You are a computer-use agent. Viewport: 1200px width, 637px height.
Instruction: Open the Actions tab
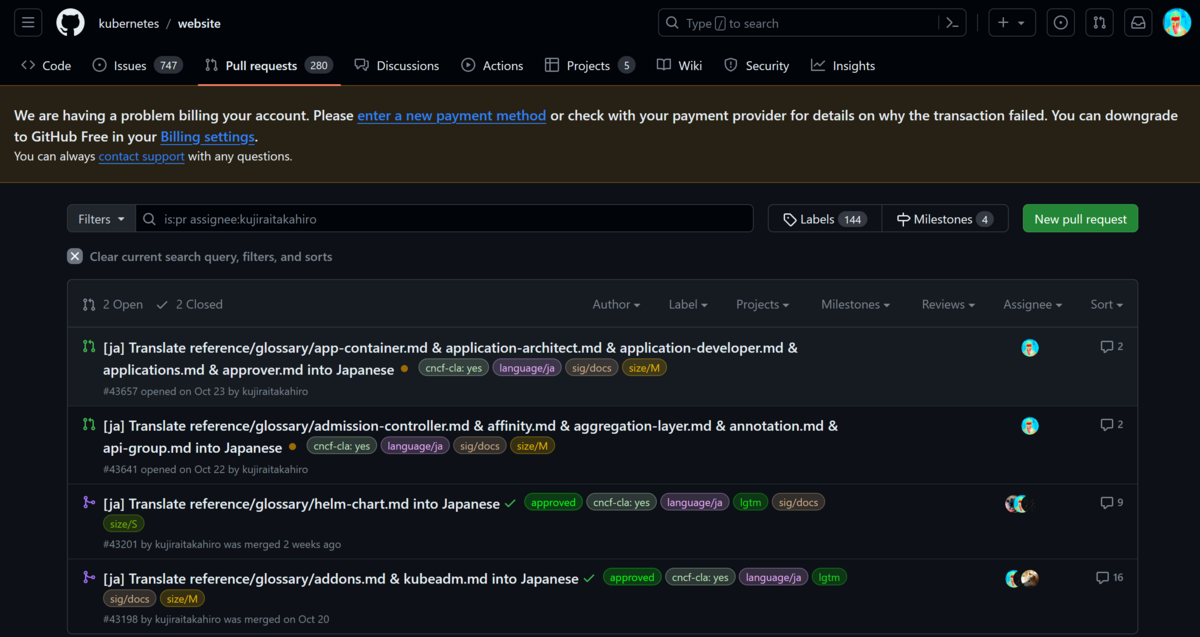click(x=492, y=65)
